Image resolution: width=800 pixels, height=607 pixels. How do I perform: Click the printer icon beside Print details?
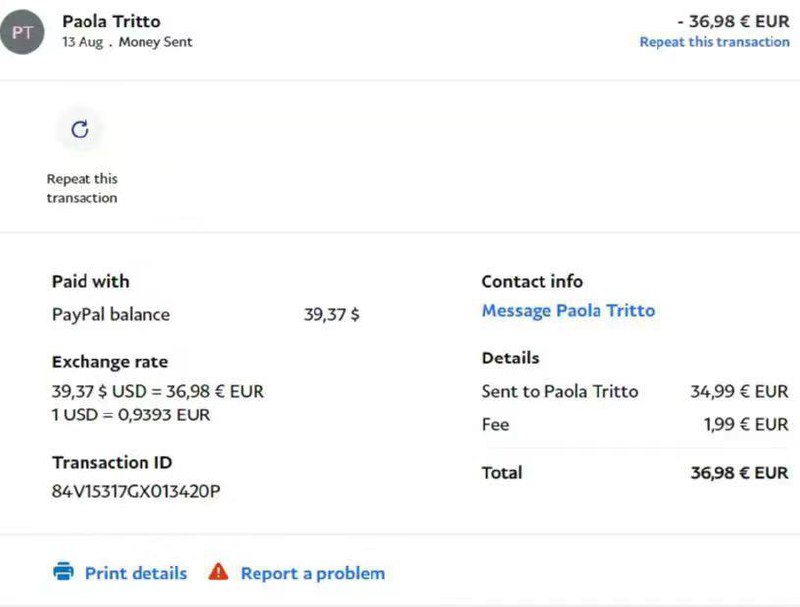tap(63, 572)
